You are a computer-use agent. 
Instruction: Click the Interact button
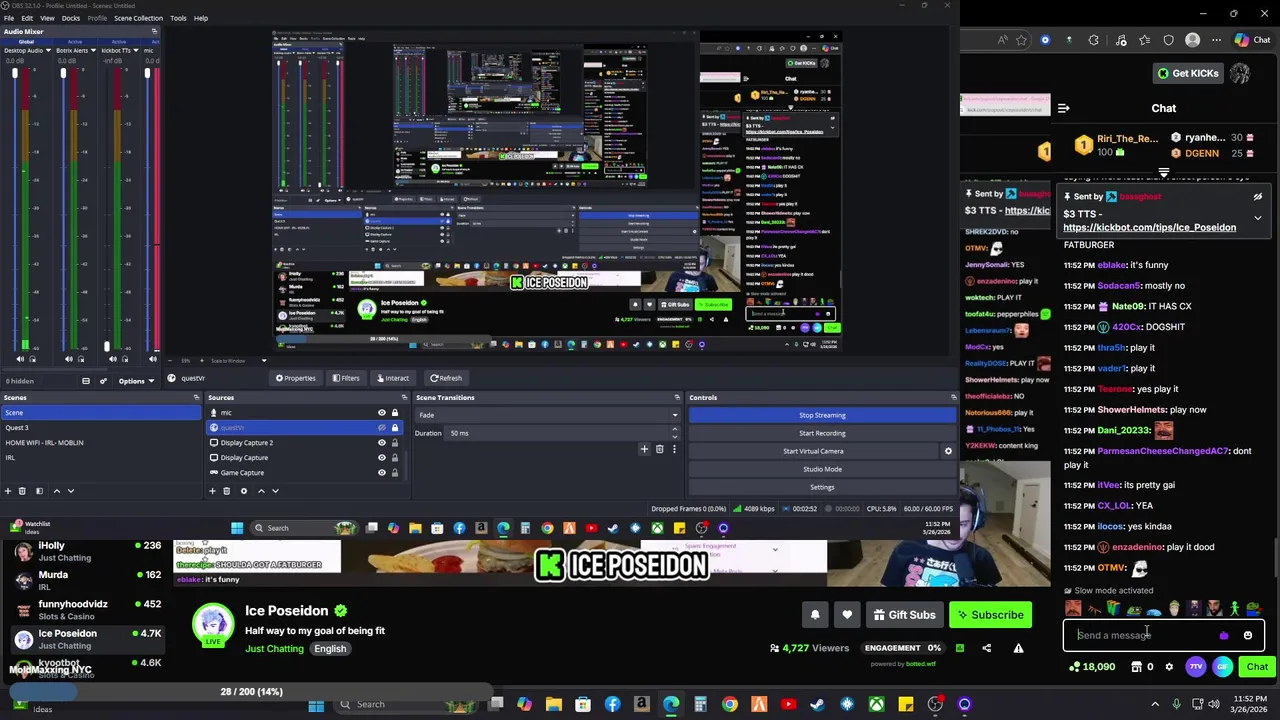click(x=391, y=378)
